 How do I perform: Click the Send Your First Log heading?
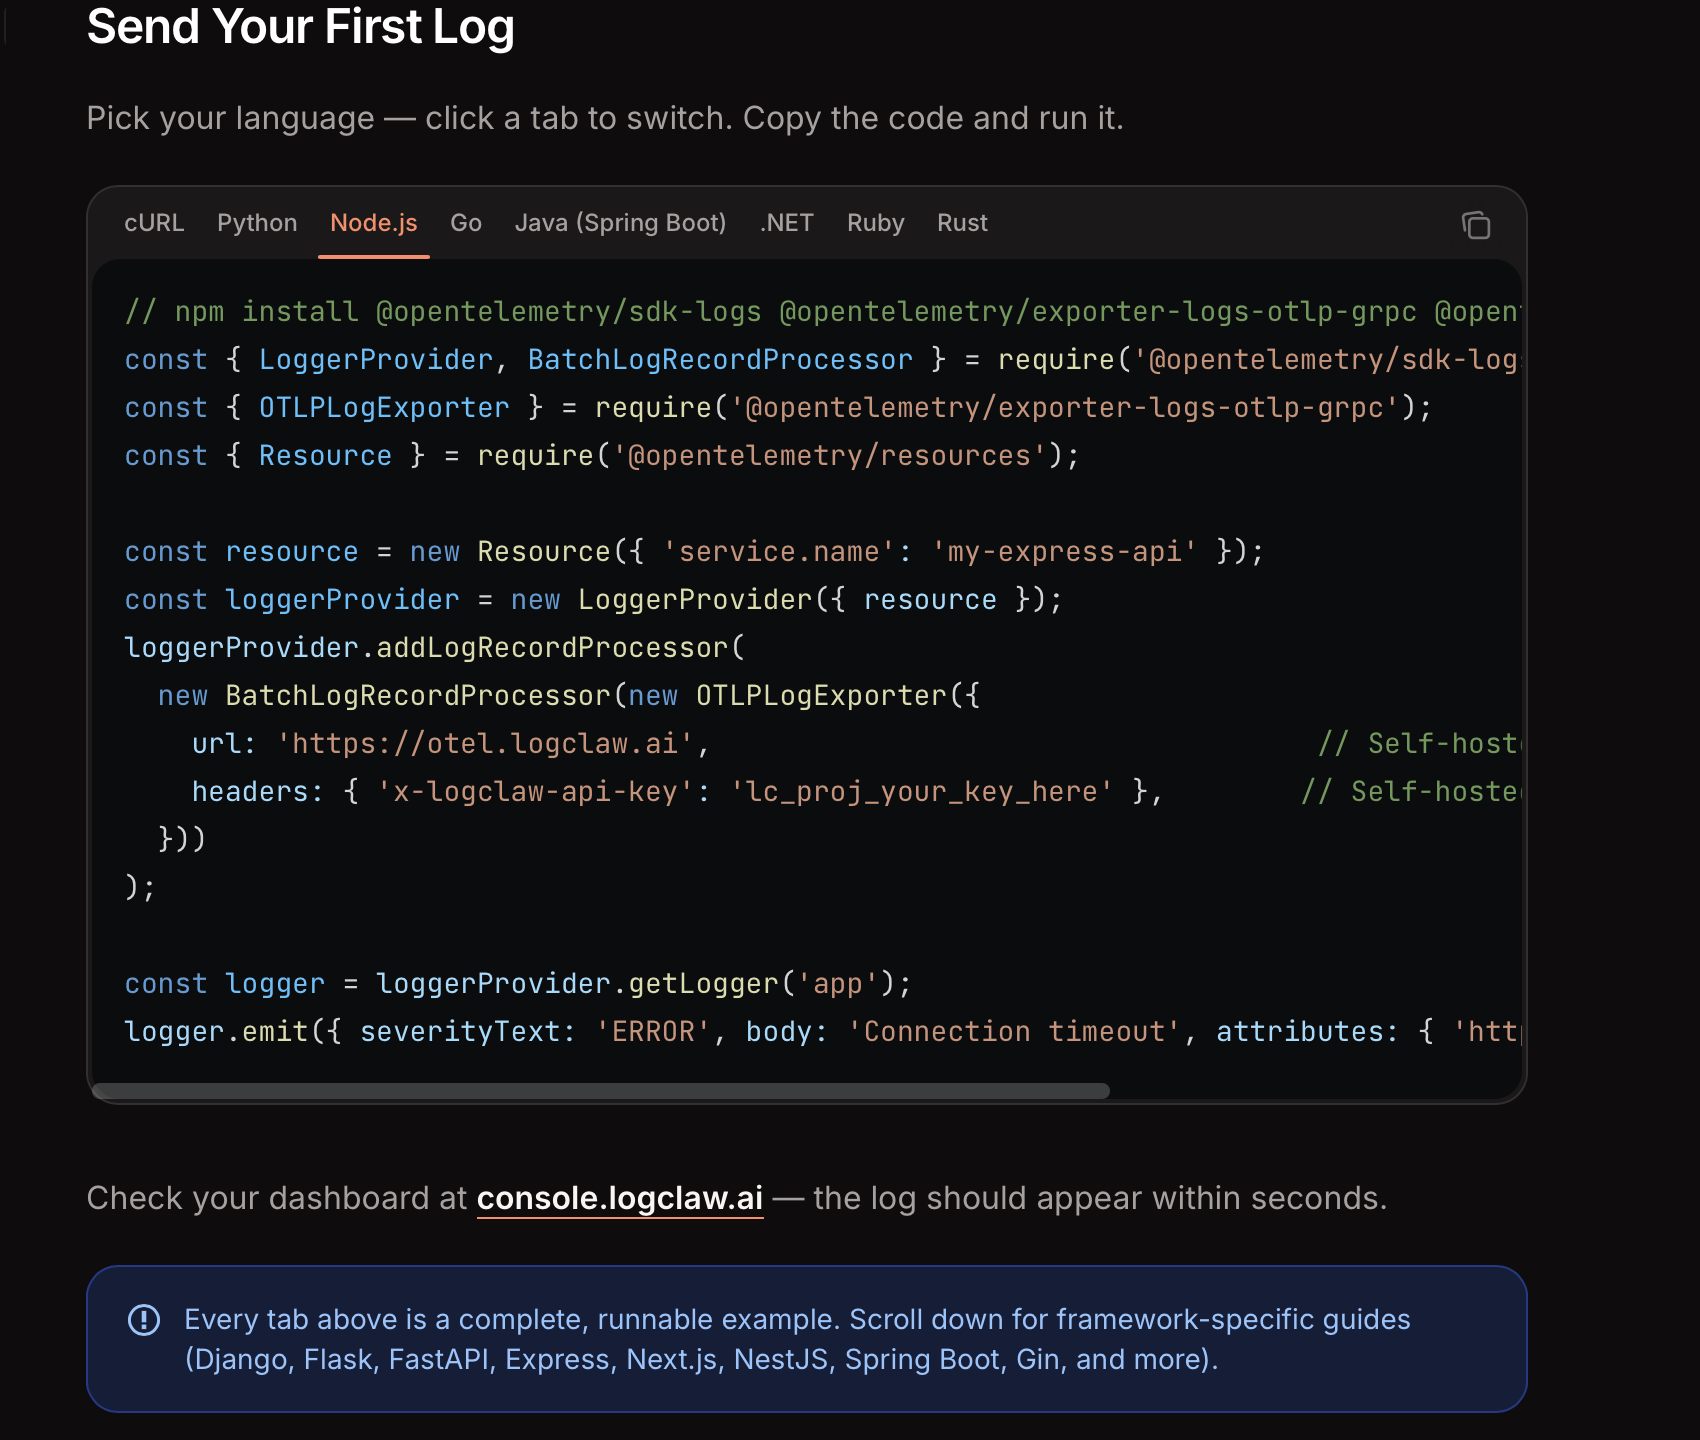300,27
